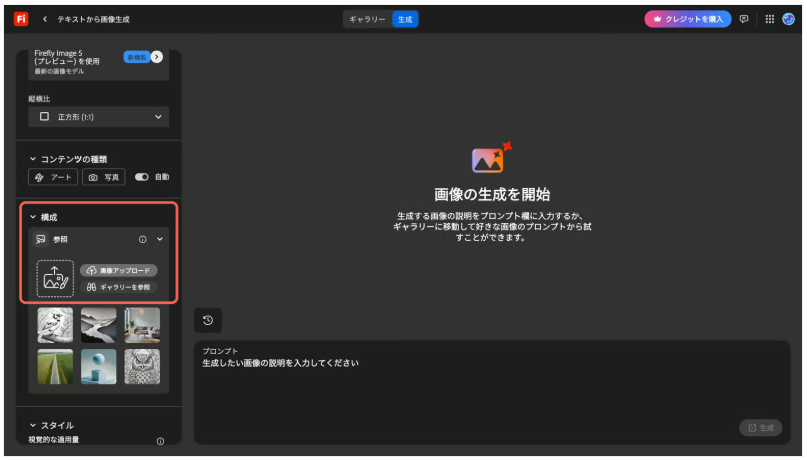The width and height of the screenshot is (807, 460).
Task: Open the apps grid icon
Action: tap(769, 19)
